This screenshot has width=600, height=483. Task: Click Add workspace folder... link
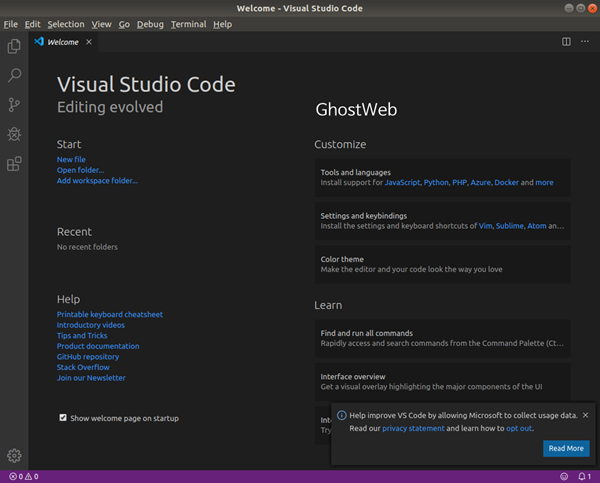pos(97,181)
